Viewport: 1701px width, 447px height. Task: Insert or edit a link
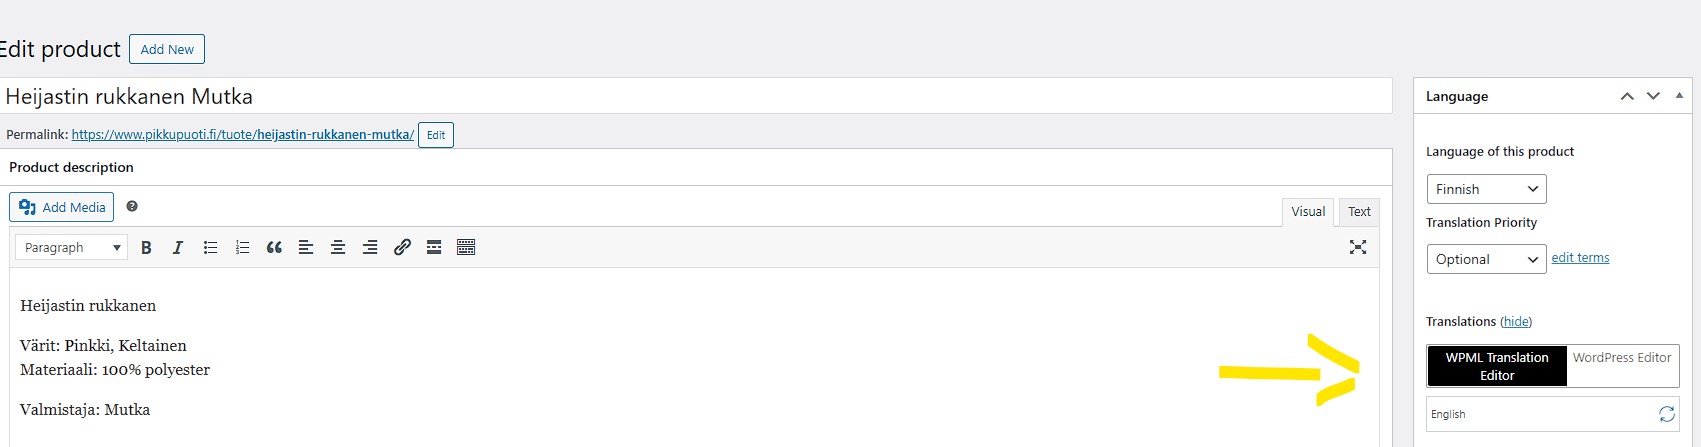click(x=402, y=248)
